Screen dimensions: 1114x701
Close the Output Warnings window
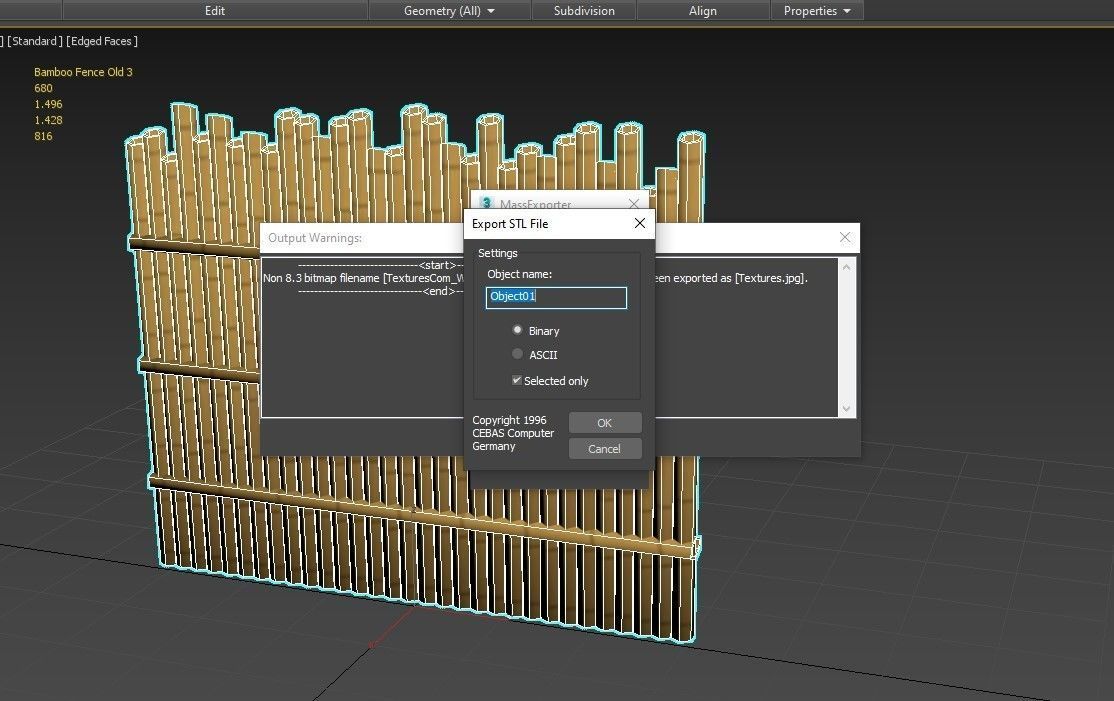(x=845, y=237)
